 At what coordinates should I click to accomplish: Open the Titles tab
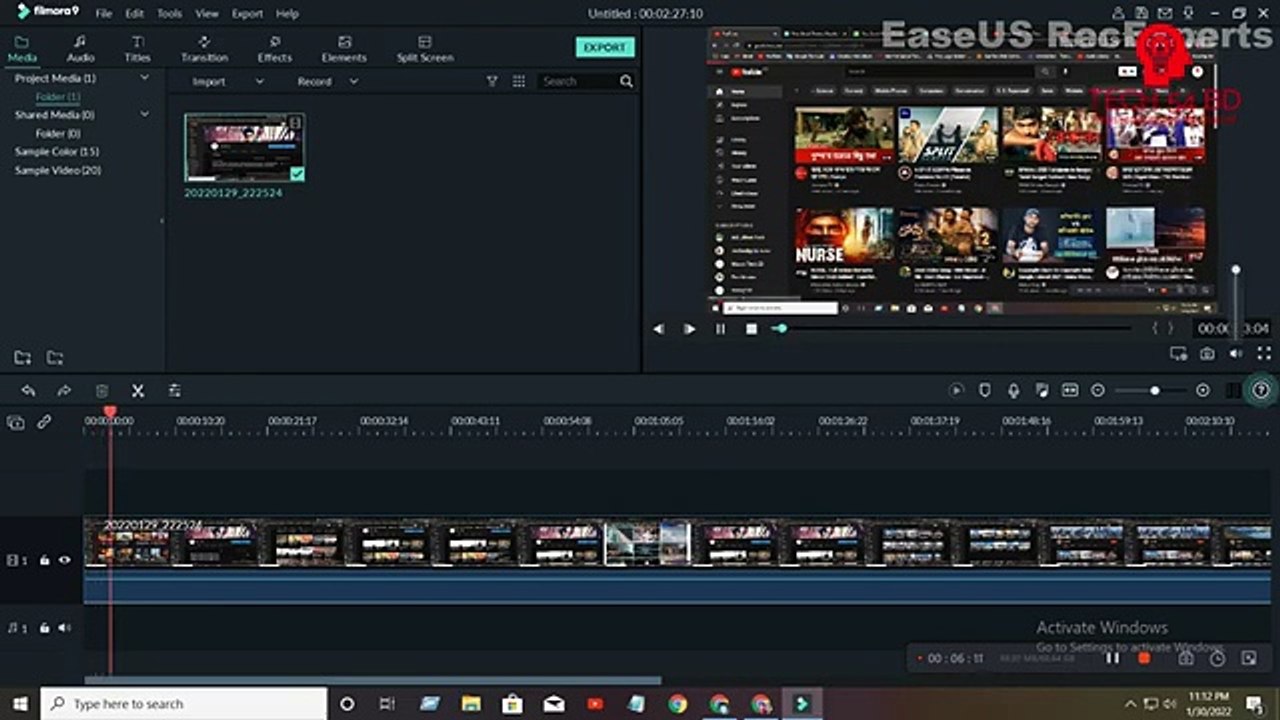coord(138,49)
